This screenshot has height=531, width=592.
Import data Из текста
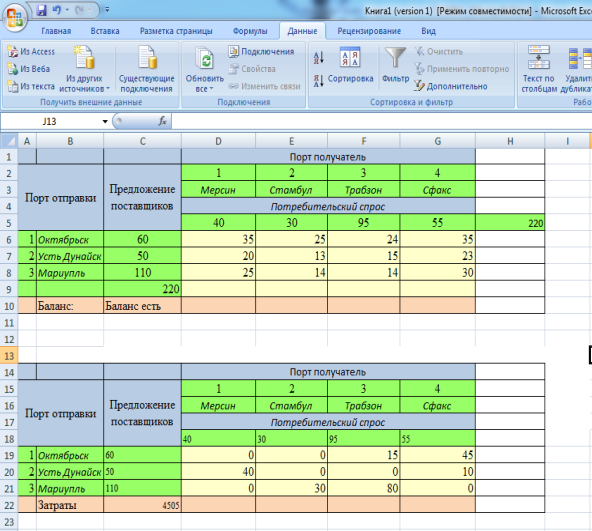[31, 86]
